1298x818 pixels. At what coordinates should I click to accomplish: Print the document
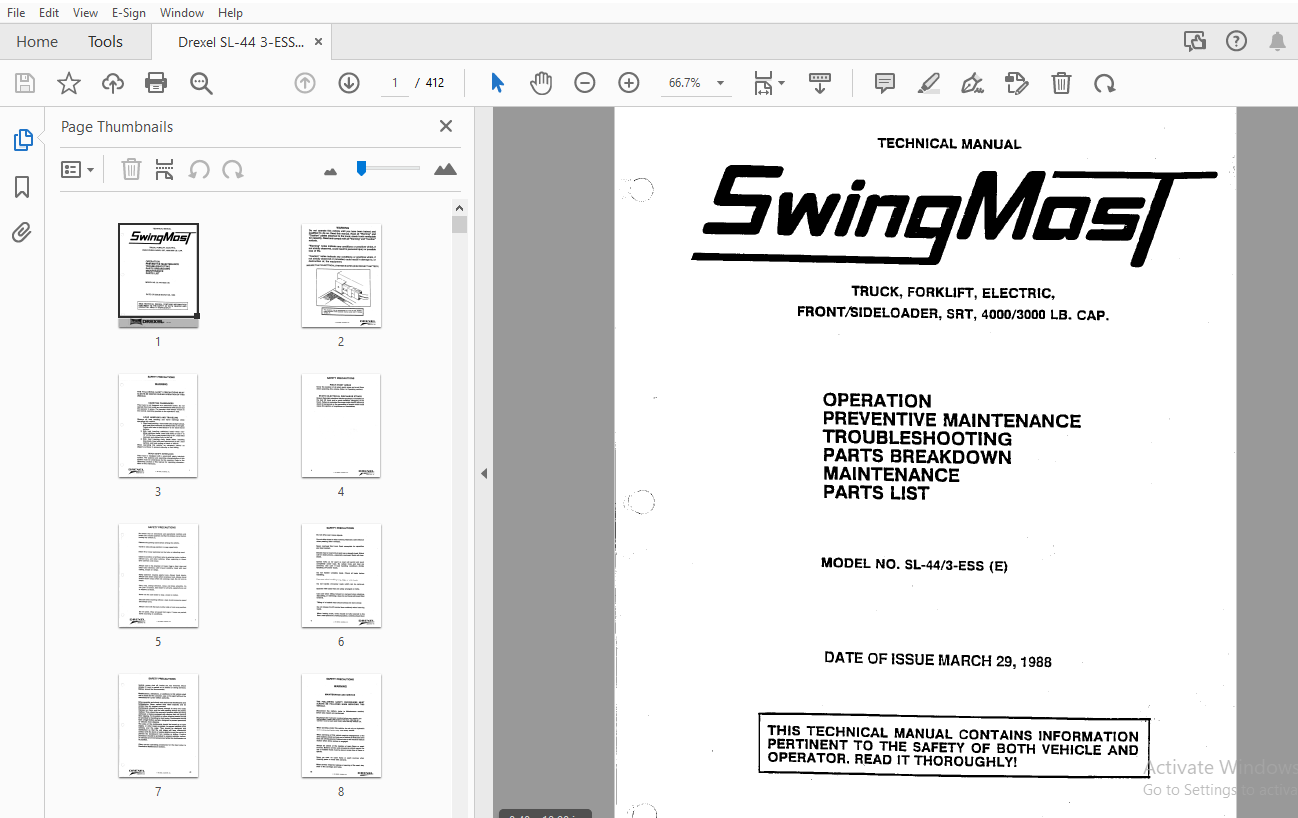(156, 83)
